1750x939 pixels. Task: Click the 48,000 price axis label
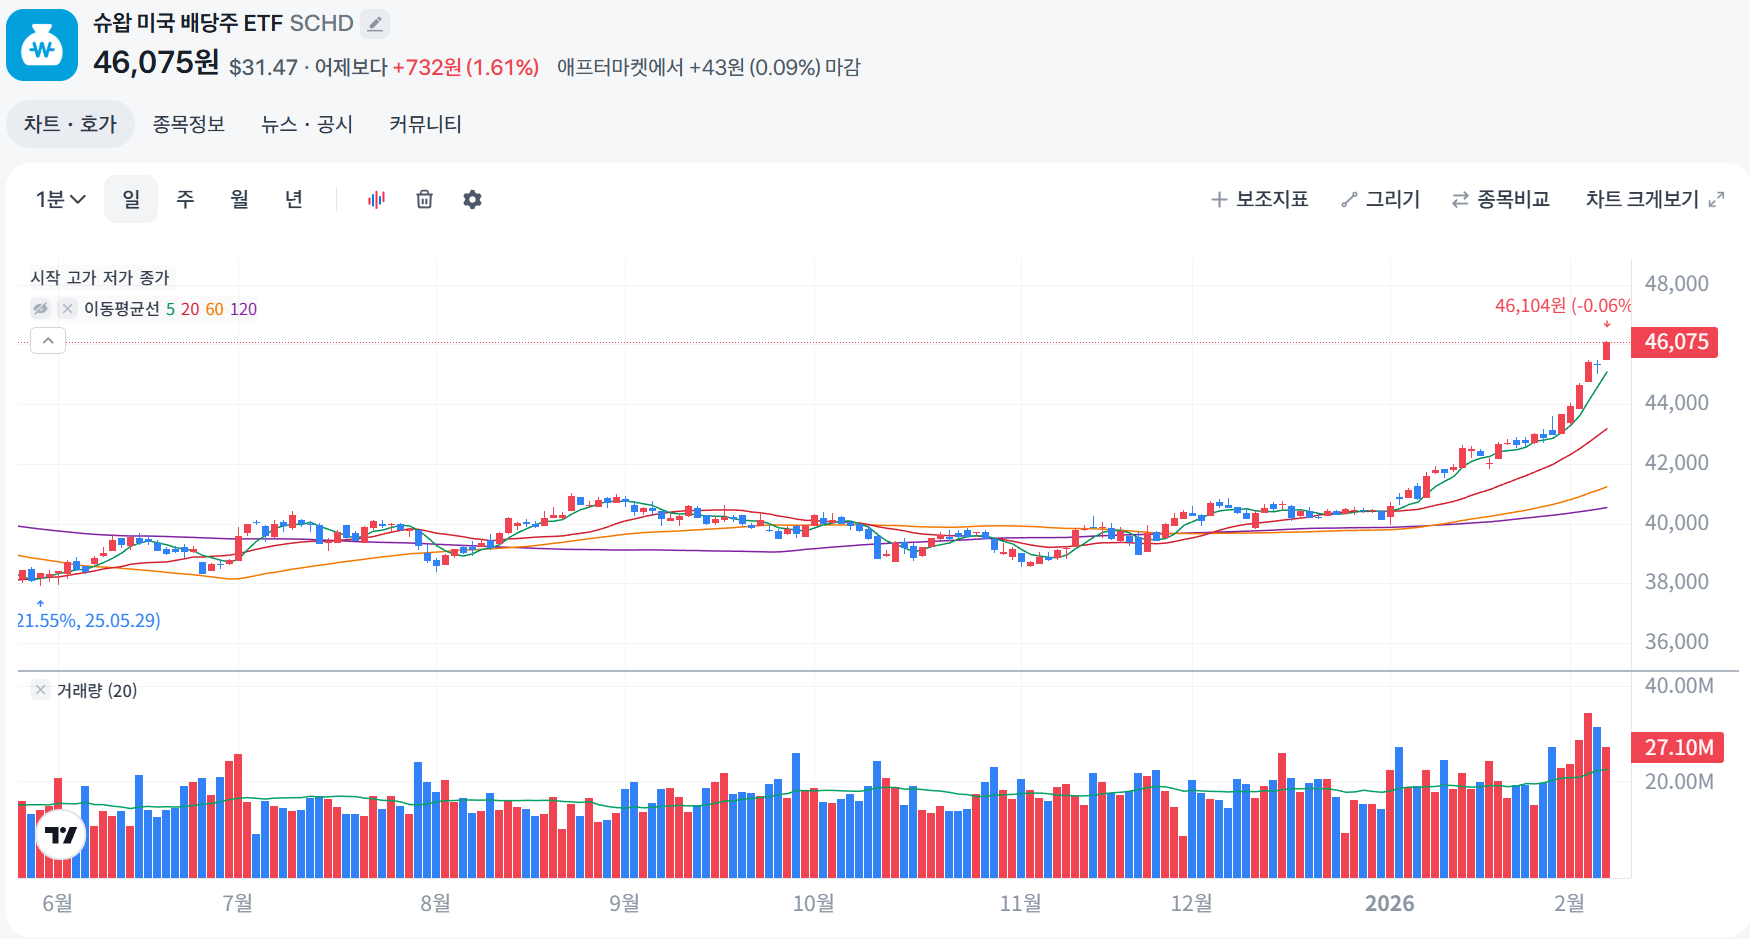point(1676,284)
